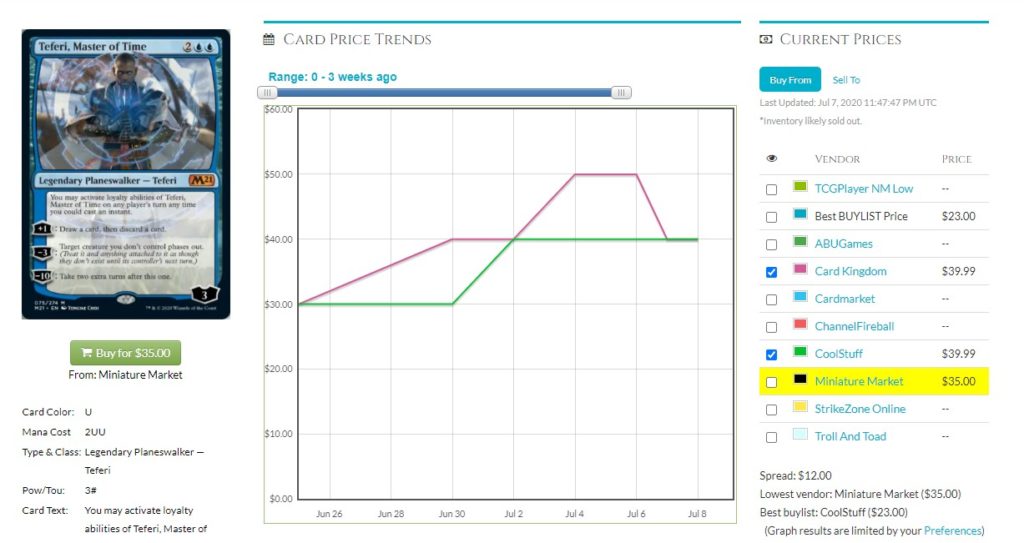Click the StrikeZone Online yellow swatch
The image size is (1024, 543).
pos(800,406)
